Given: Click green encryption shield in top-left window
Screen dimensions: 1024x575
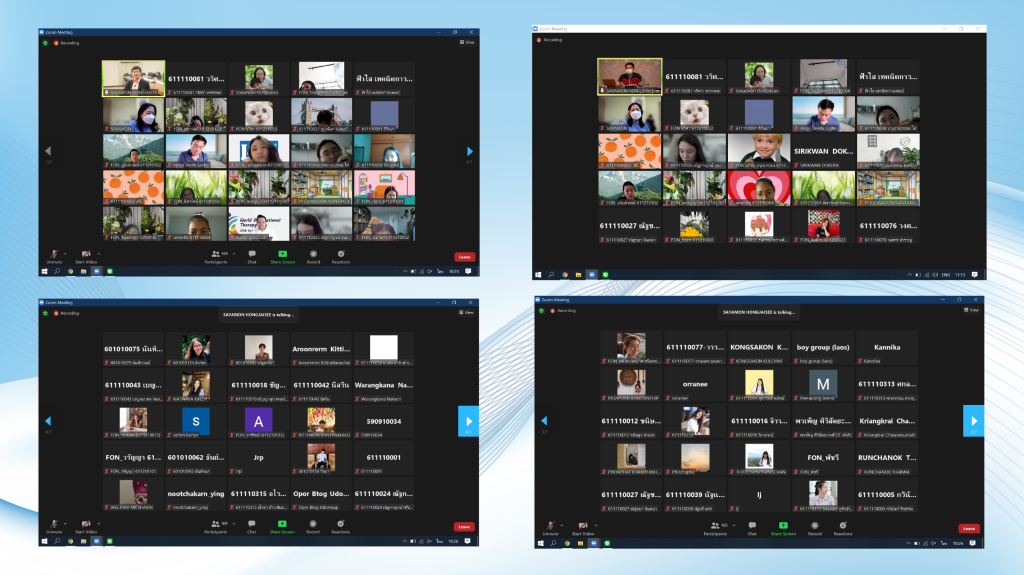Looking at the screenshot, I should 45,43.
